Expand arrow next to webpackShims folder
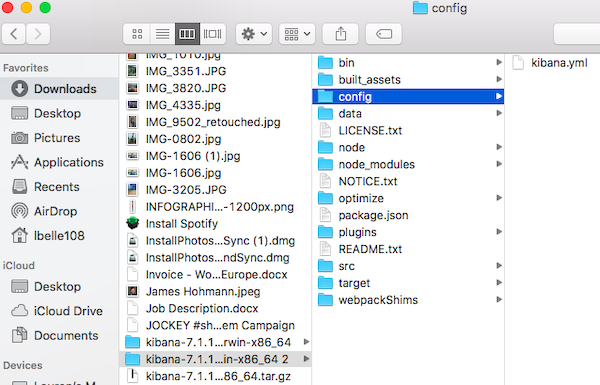 click(499, 299)
